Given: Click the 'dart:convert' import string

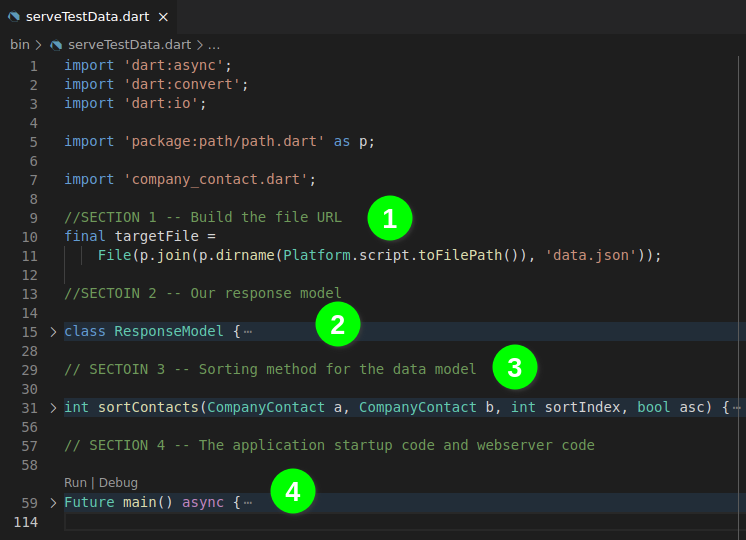Looking at the screenshot, I should 182,84.
